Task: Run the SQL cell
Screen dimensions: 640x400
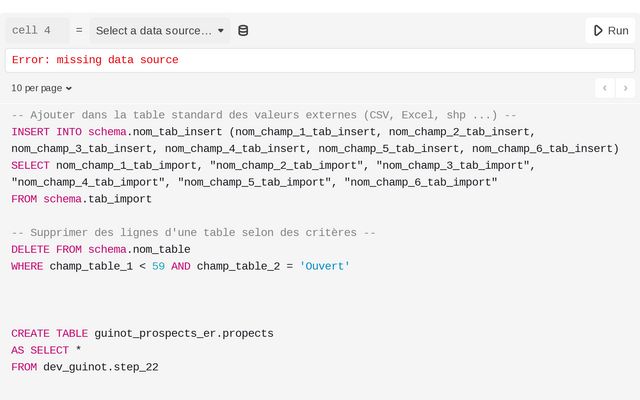Action: point(610,31)
